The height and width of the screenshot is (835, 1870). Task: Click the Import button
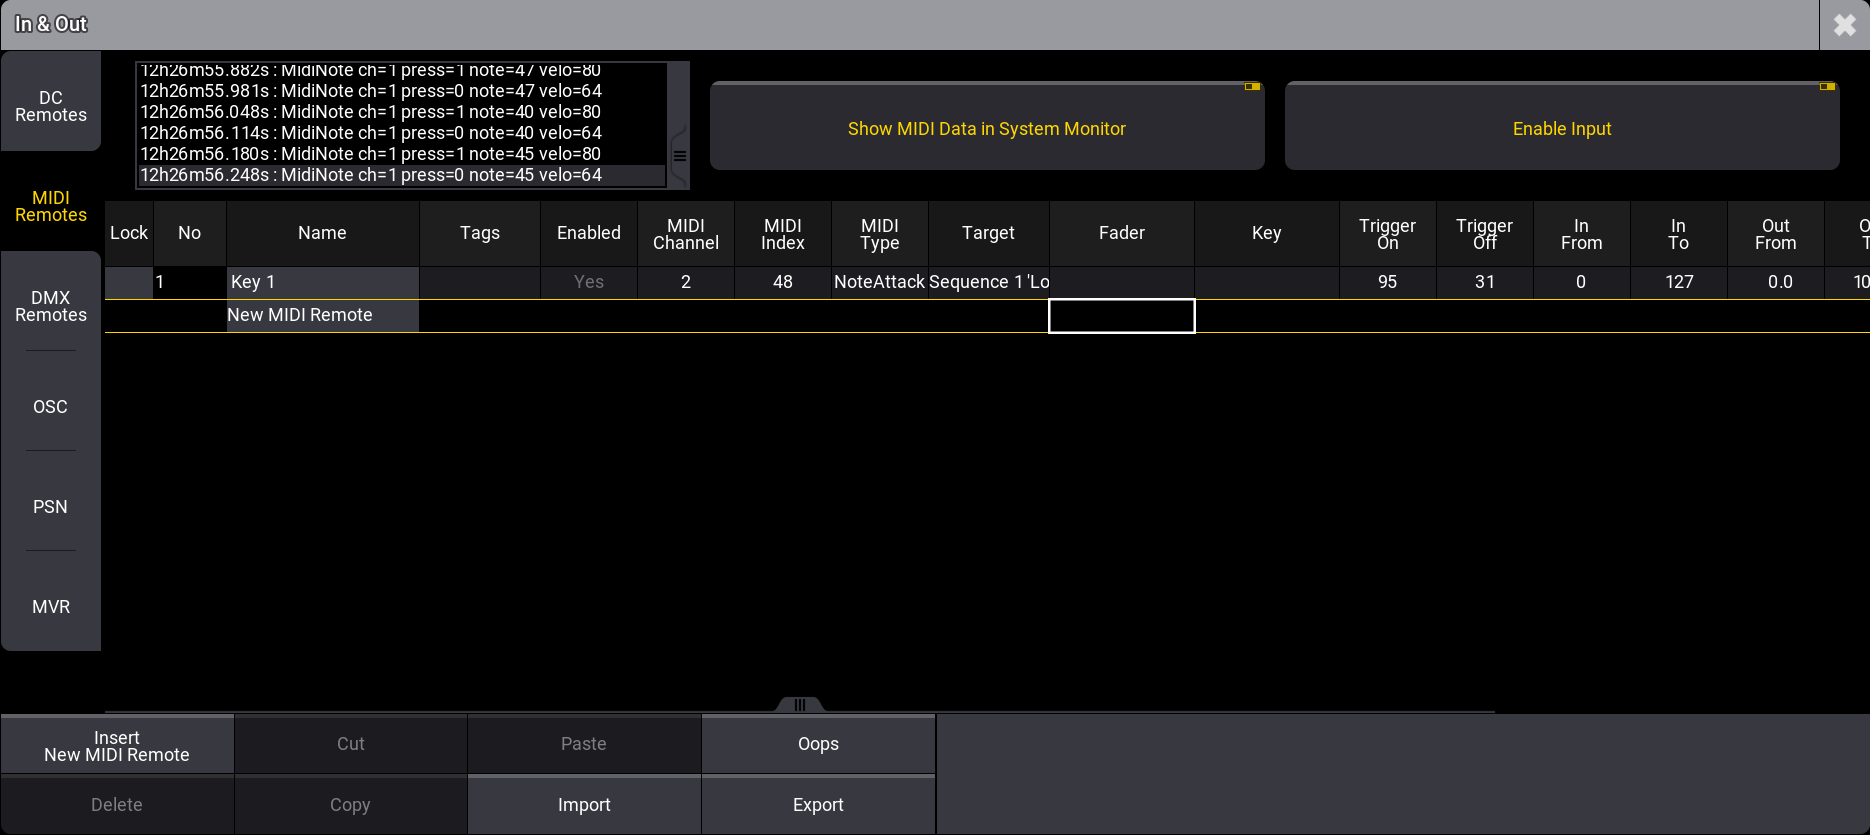pos(584,805)
